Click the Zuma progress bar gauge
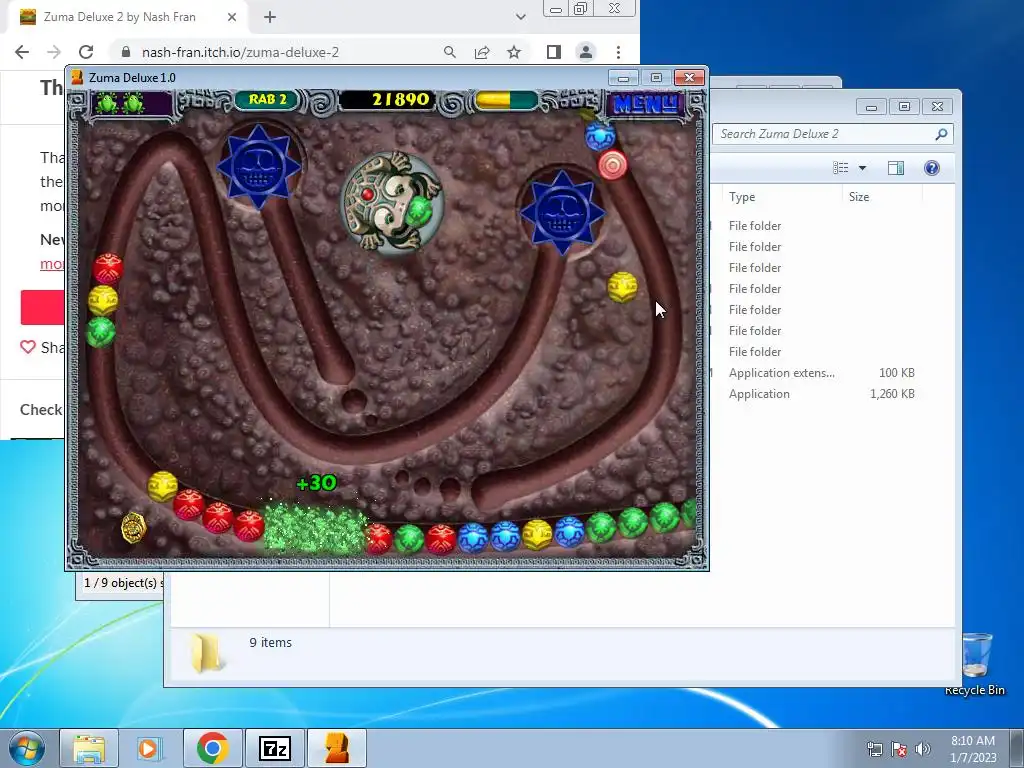 (x=506, y=100)
